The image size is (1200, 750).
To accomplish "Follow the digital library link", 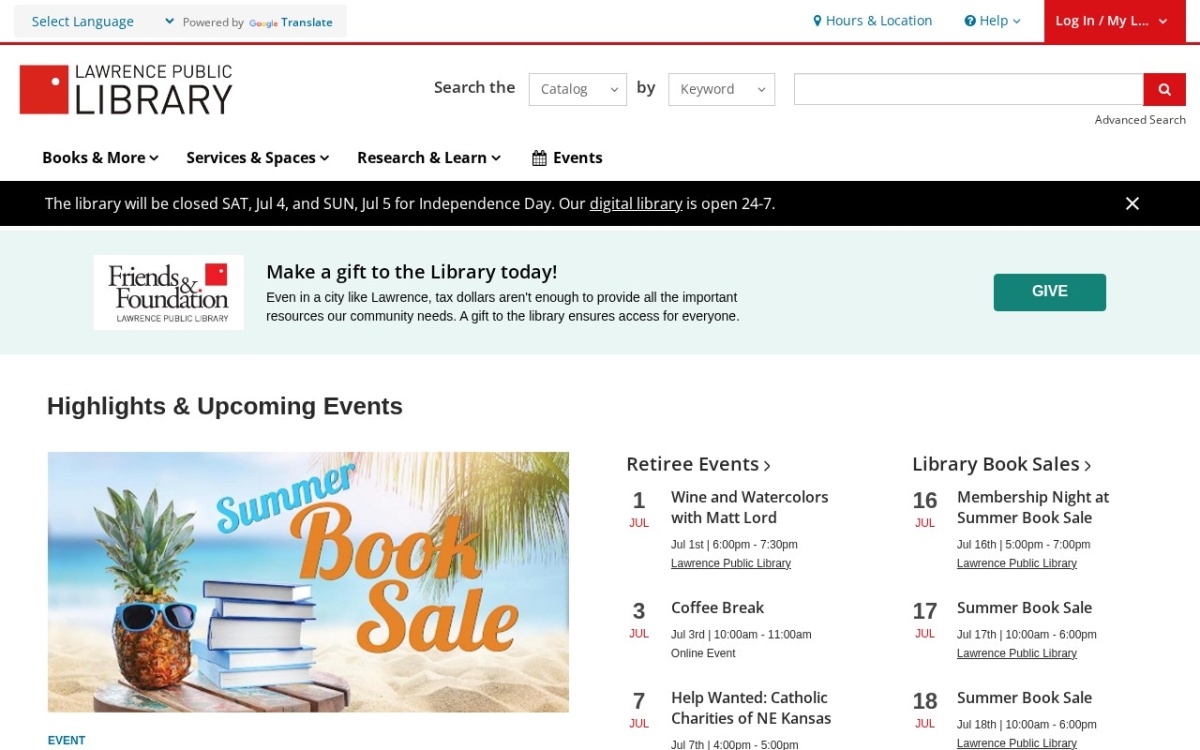I will pos(636,204).
